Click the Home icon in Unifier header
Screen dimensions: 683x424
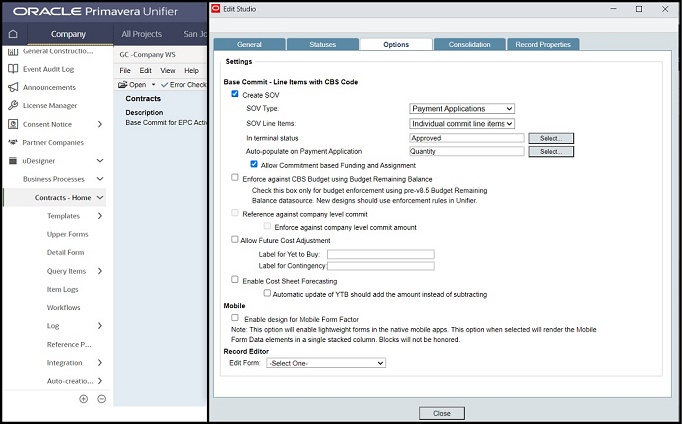[x=13, y=34]
